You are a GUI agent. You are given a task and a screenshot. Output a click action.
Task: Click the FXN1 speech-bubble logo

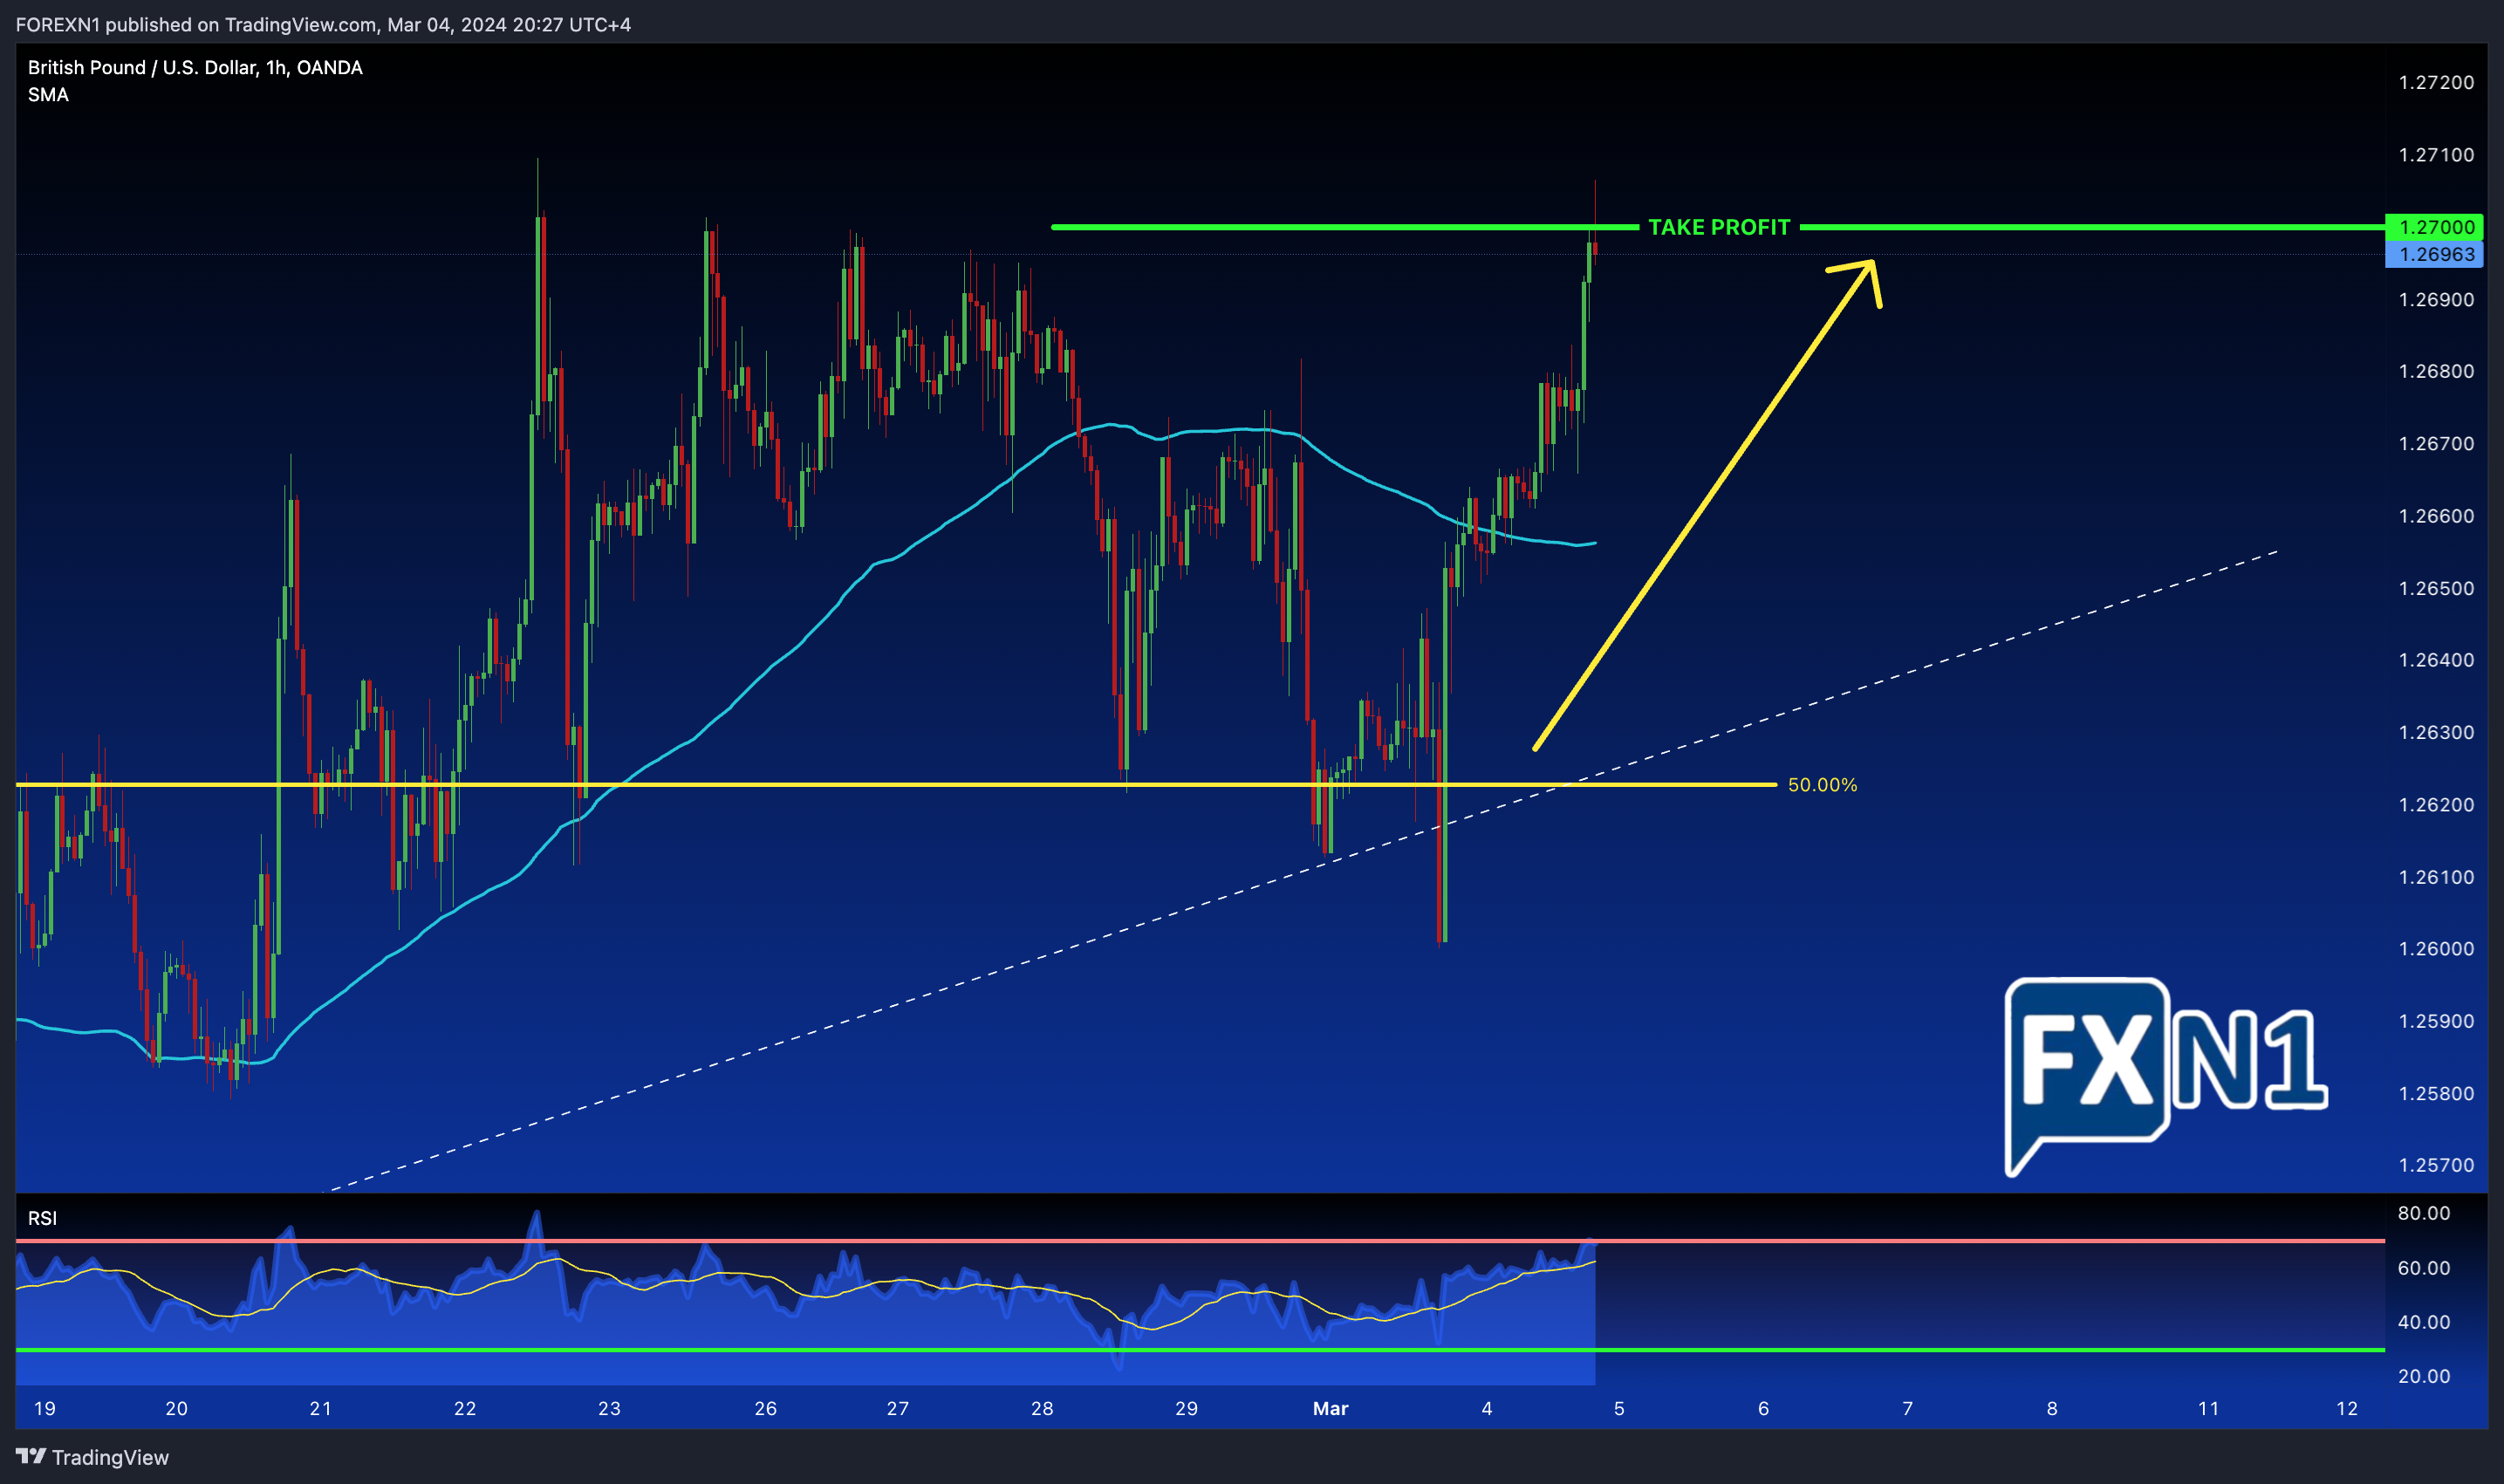tap(2167, 1077)
